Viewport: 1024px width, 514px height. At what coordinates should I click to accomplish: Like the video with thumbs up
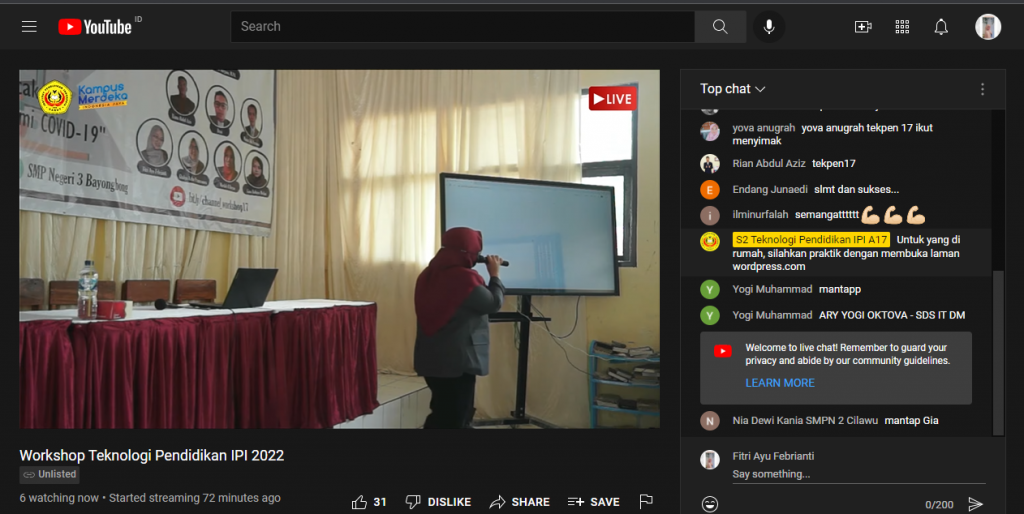point(360,502)
